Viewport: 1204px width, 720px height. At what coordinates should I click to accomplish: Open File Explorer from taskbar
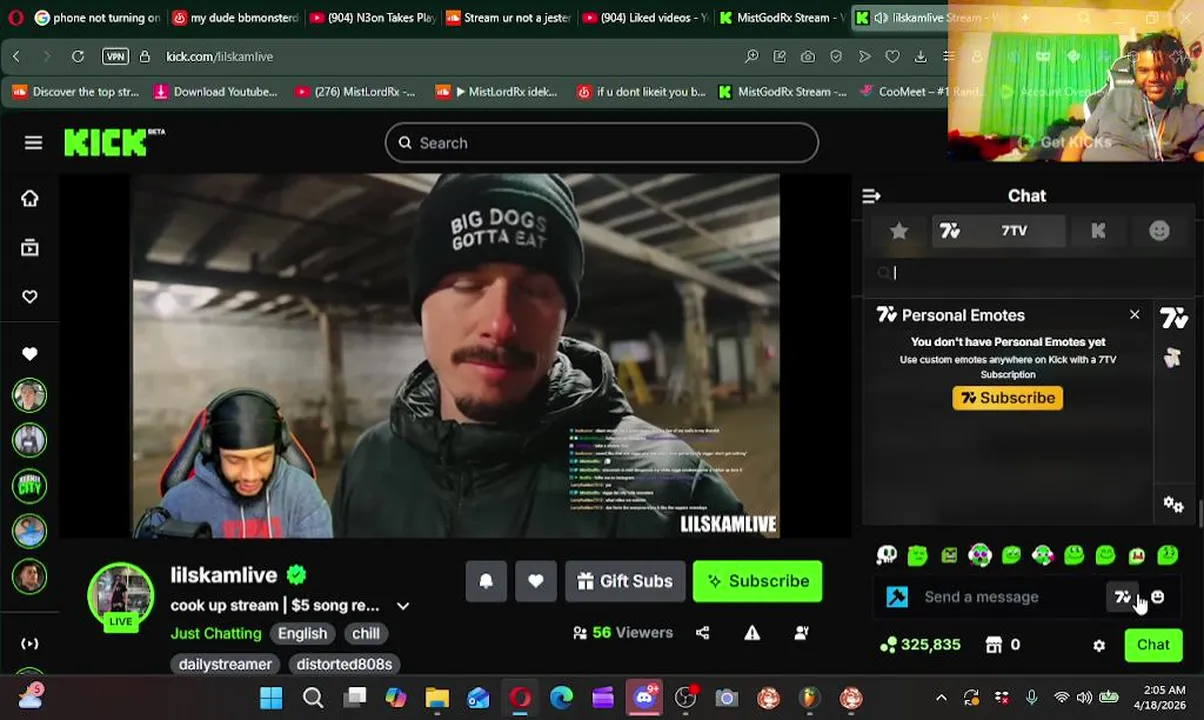437,698
